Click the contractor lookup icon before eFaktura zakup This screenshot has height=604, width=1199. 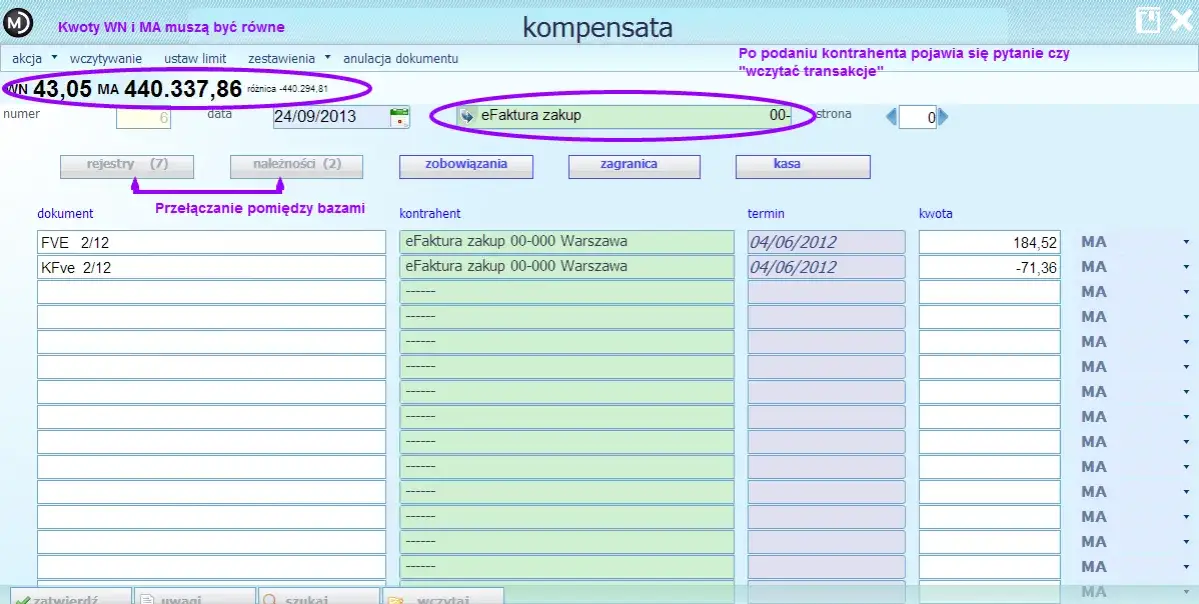click(x=466, y=116)
